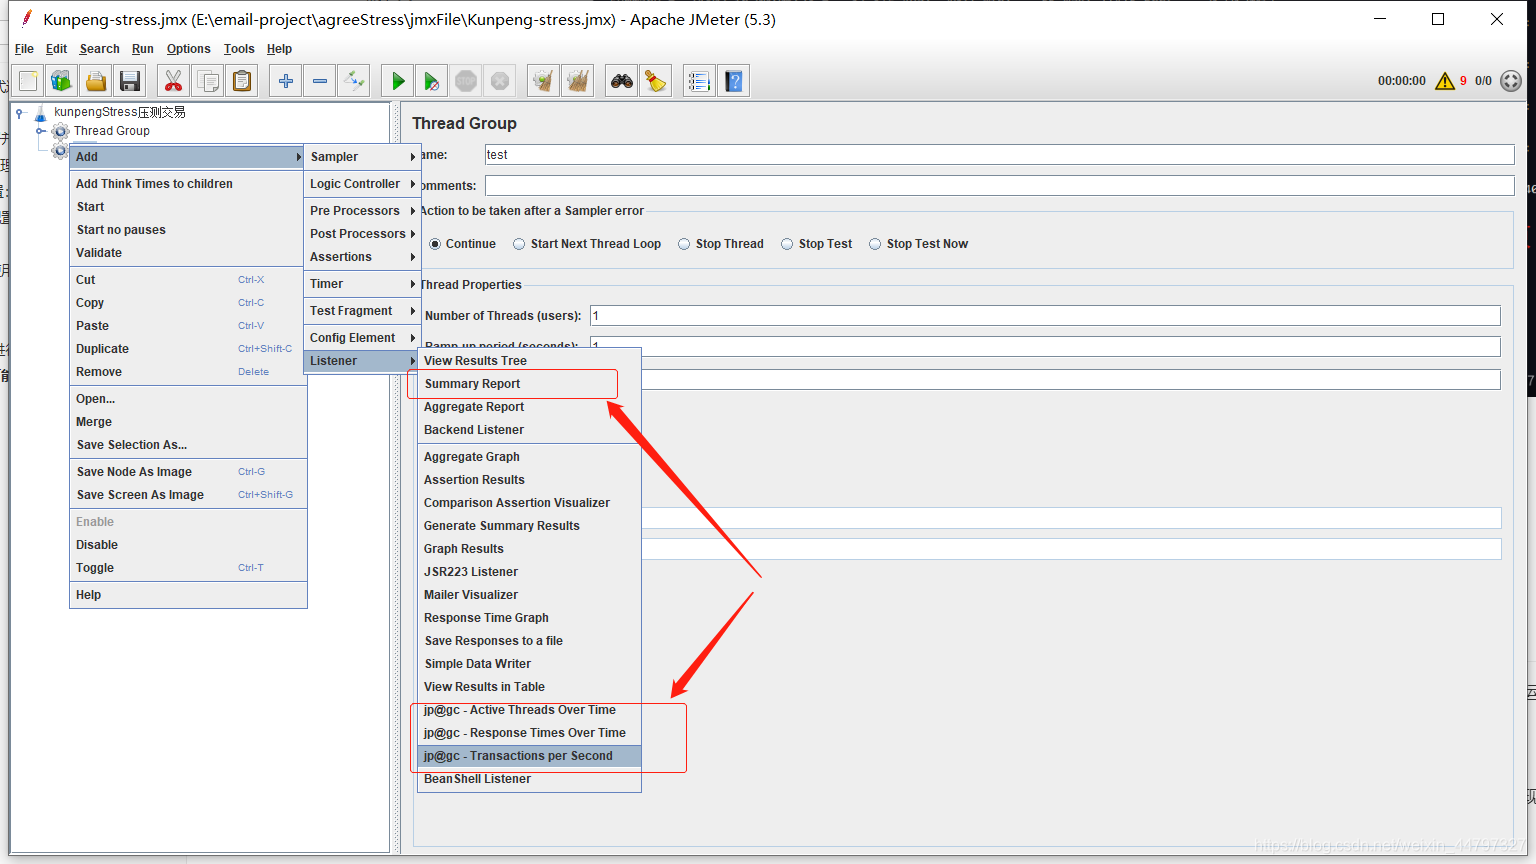Open the Options menu
Screen dimensions: 1536x864
tap(188, 49)
